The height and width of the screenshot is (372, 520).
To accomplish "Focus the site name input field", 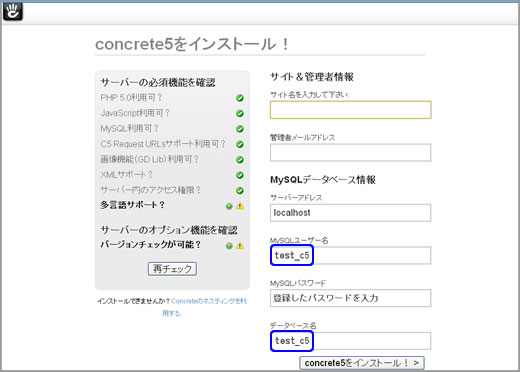I will (351, 110).
